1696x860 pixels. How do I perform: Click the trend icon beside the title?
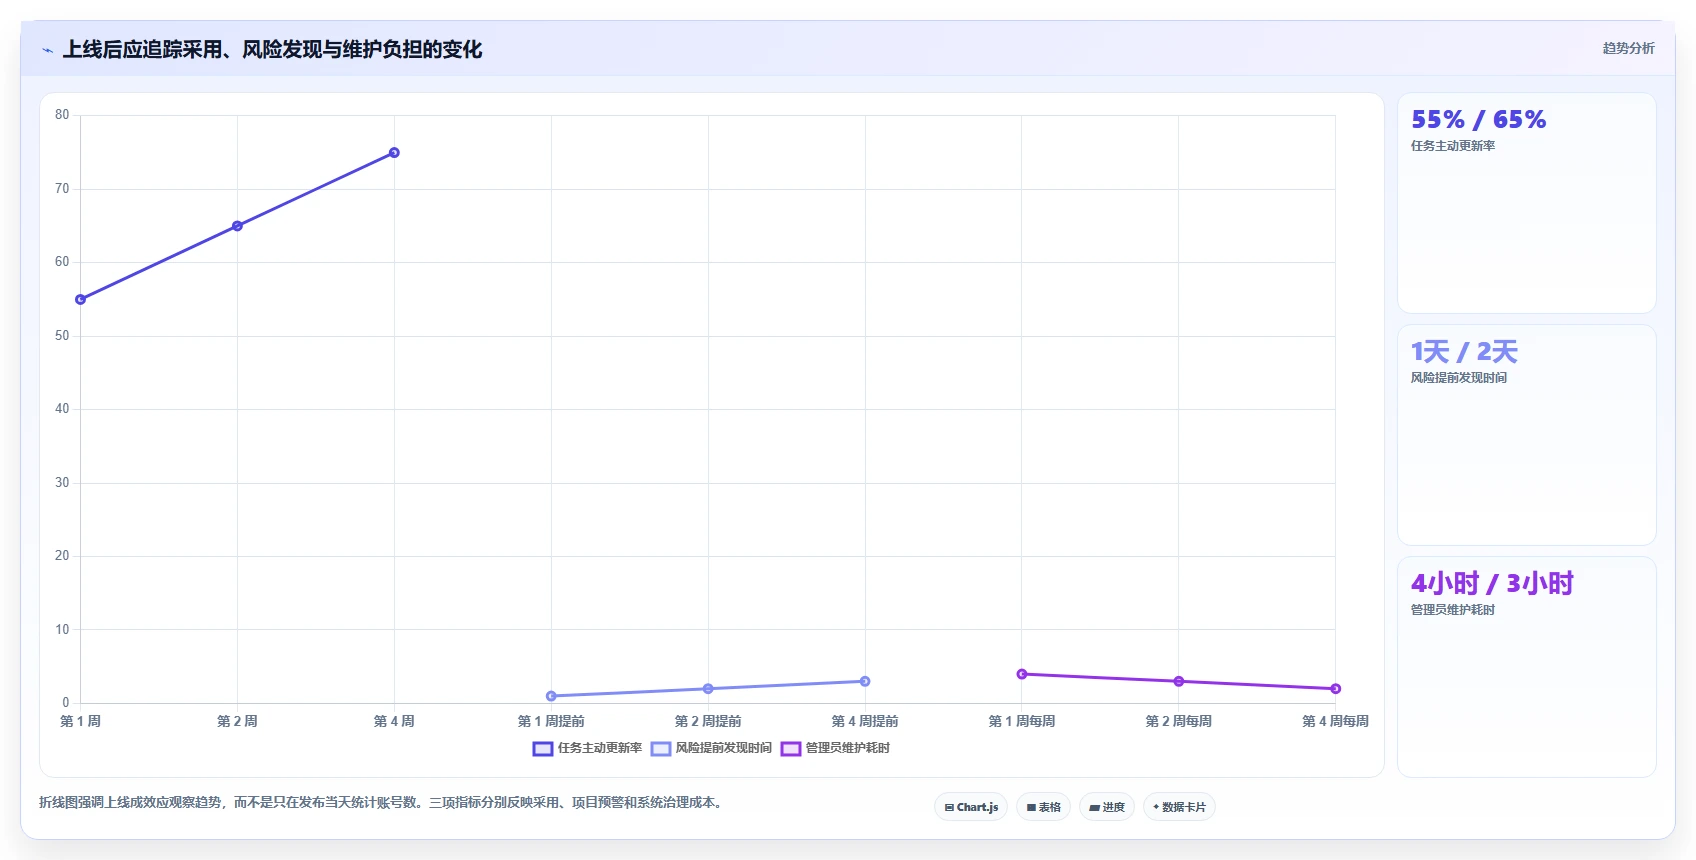47,50
